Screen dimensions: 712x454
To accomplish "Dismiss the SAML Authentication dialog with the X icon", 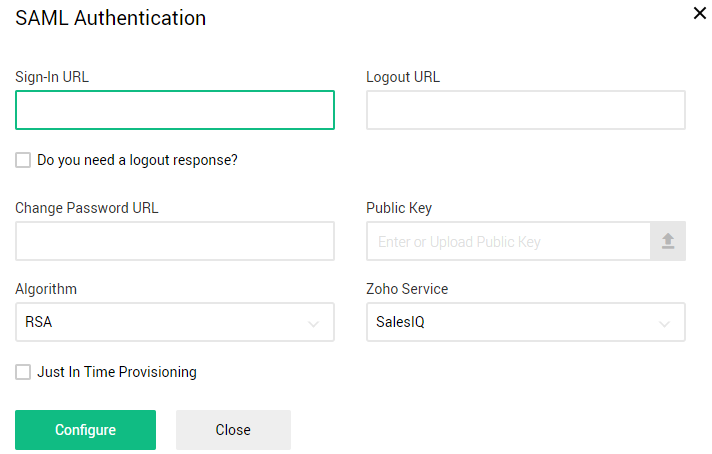I will (x=700, y=13).
